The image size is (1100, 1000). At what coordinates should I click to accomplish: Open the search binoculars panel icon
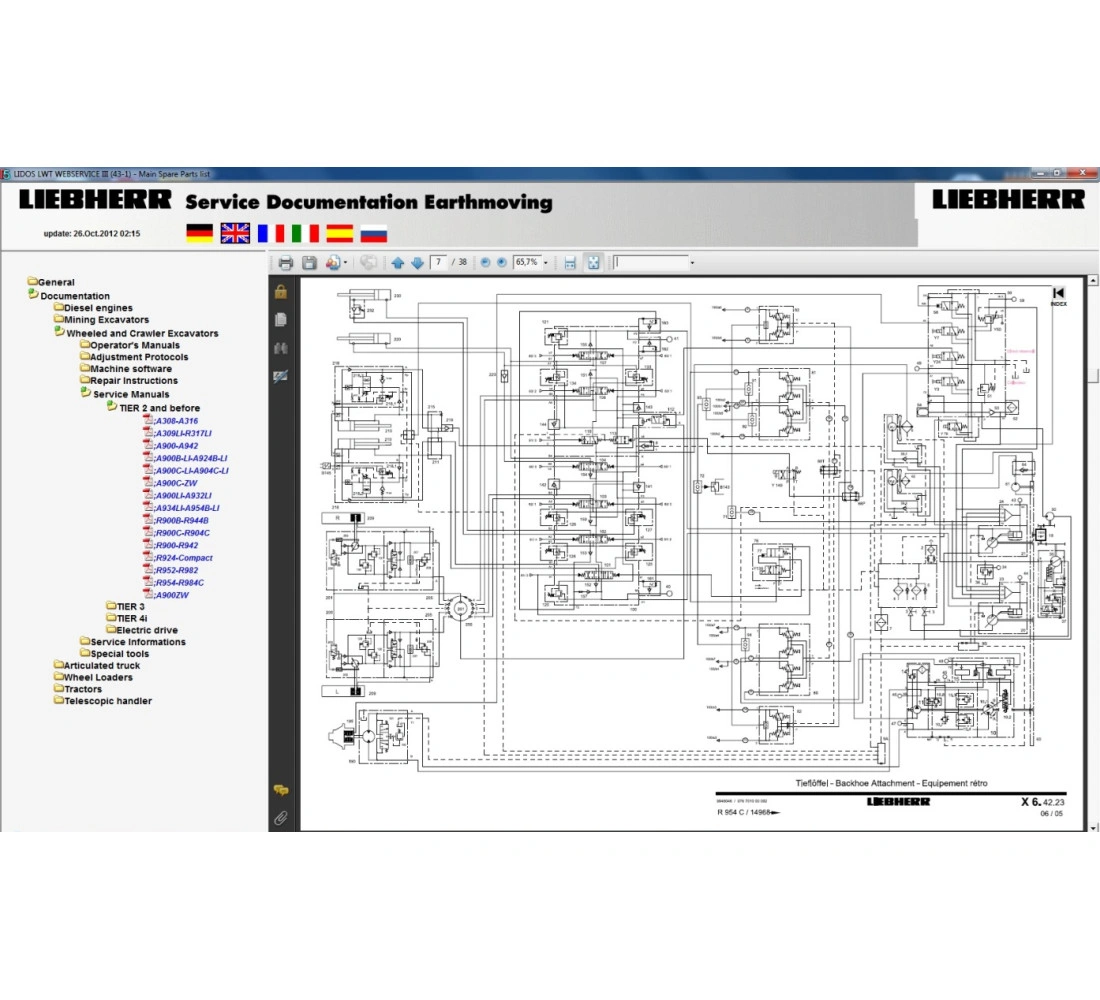pos(281,348)
